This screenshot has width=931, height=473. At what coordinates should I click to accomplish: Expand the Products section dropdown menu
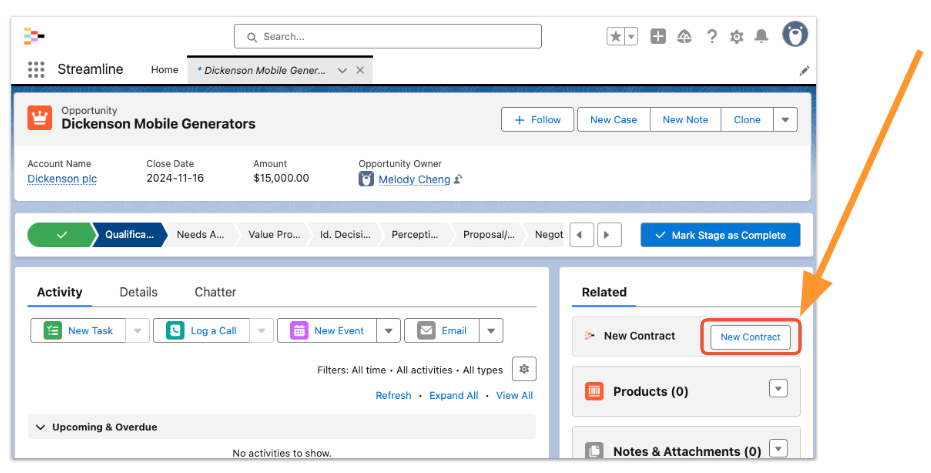[778, 389]
